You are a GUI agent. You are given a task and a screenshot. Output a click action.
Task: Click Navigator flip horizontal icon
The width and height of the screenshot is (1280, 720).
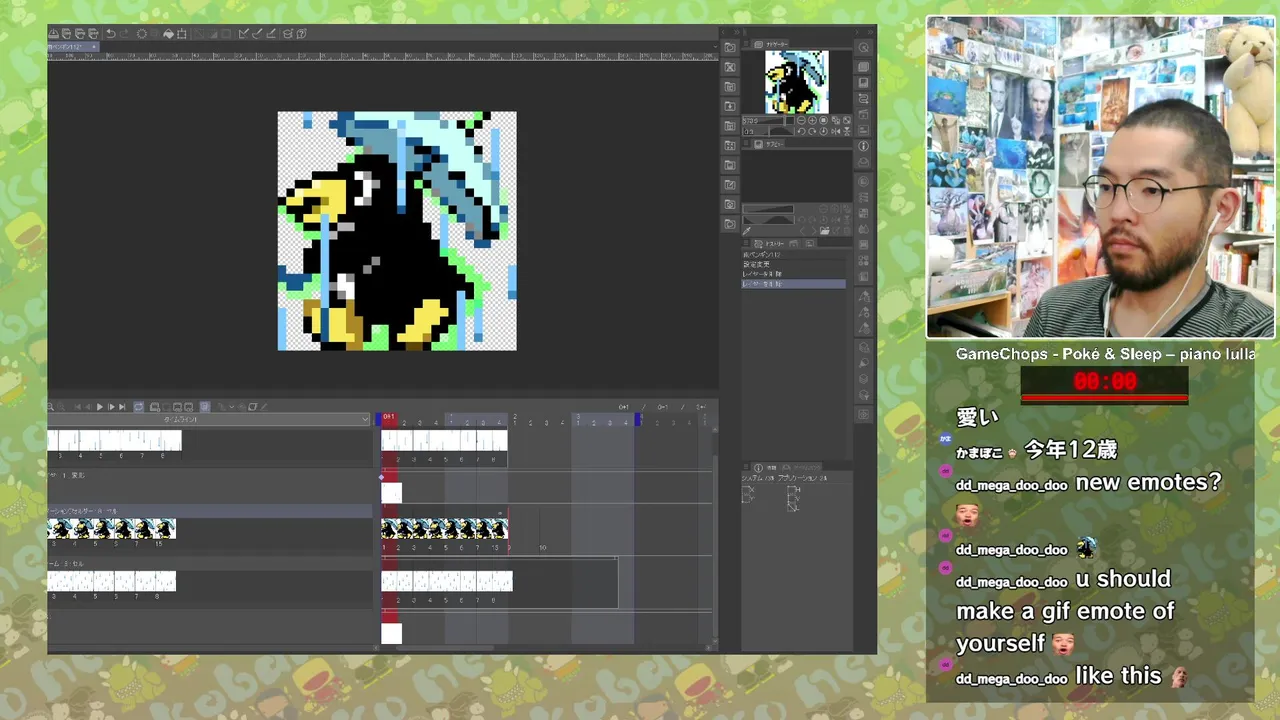click(x=836, y=131)
